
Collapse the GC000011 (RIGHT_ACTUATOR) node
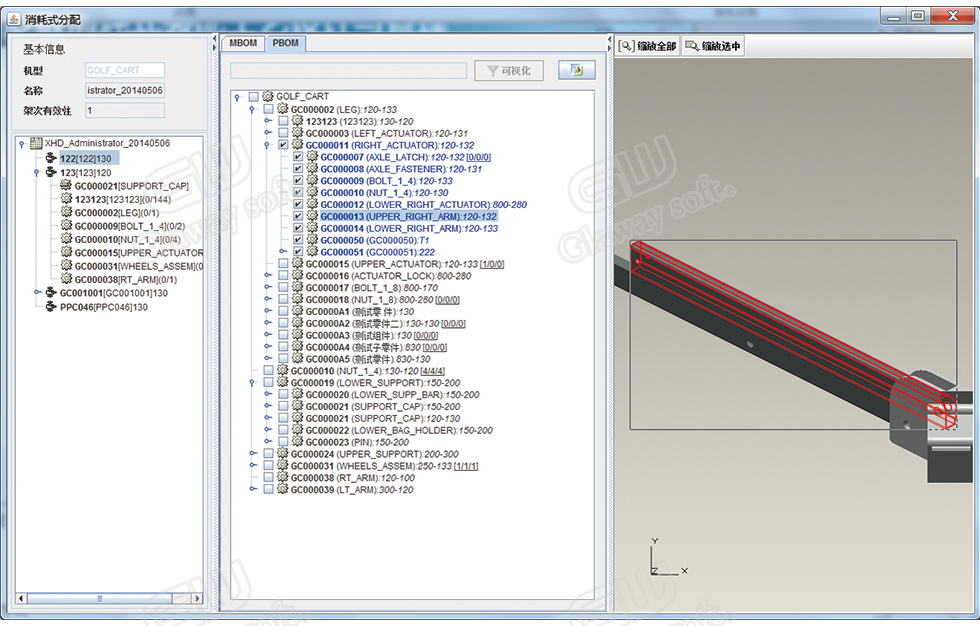(x=268, y=145)
